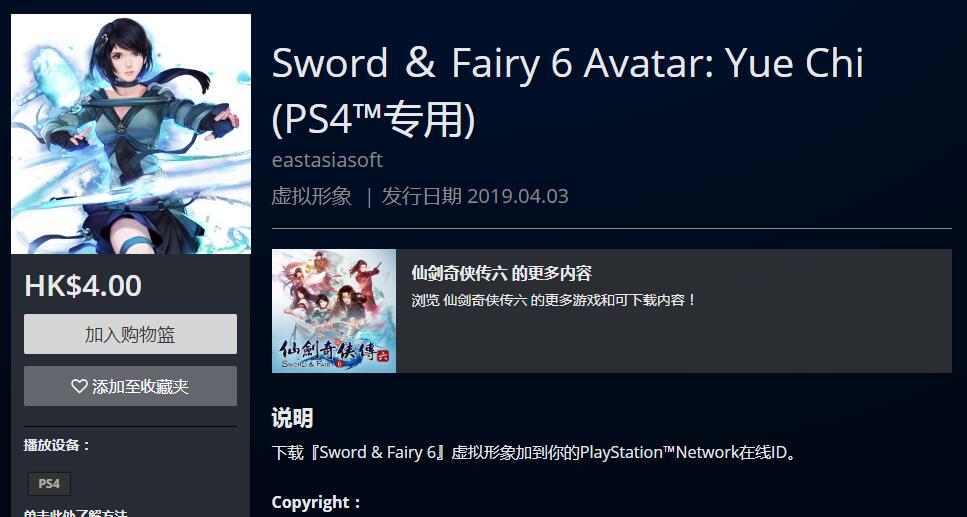Open the Yue Chi avatar artwork image

tap(131, 134)
